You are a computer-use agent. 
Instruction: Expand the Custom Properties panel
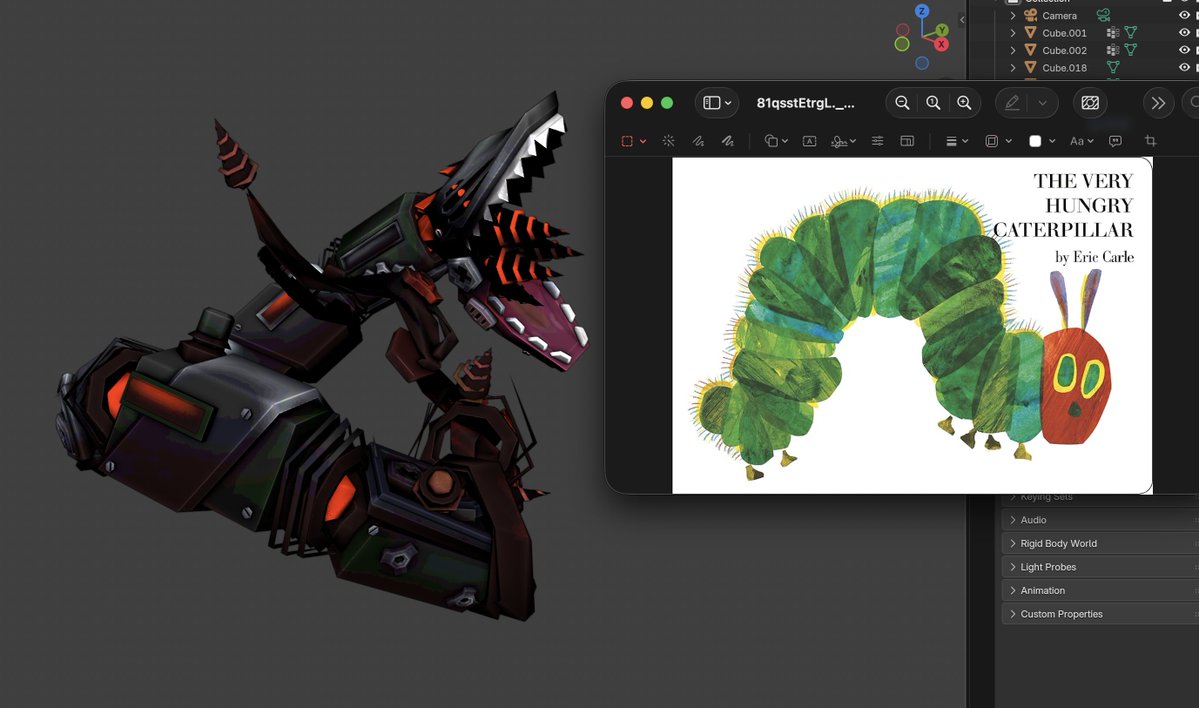click(x=1100, y=614)
